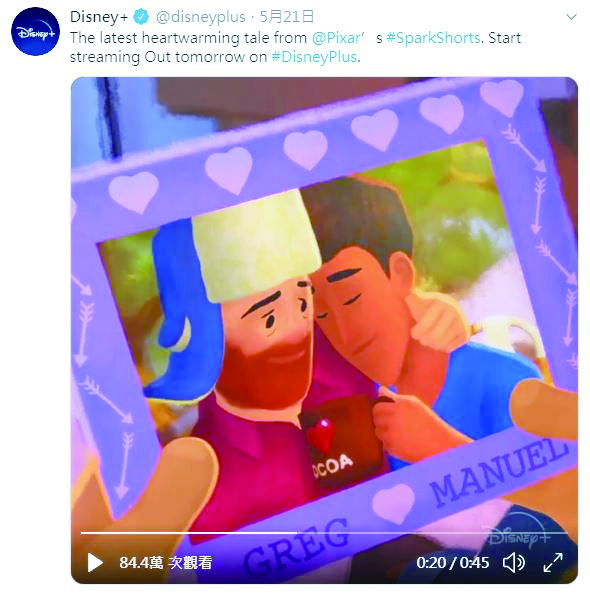Viewport: 590px width, 593px height.
Task: Click the 0:20 / 0:45 time display
Action: 453,563
